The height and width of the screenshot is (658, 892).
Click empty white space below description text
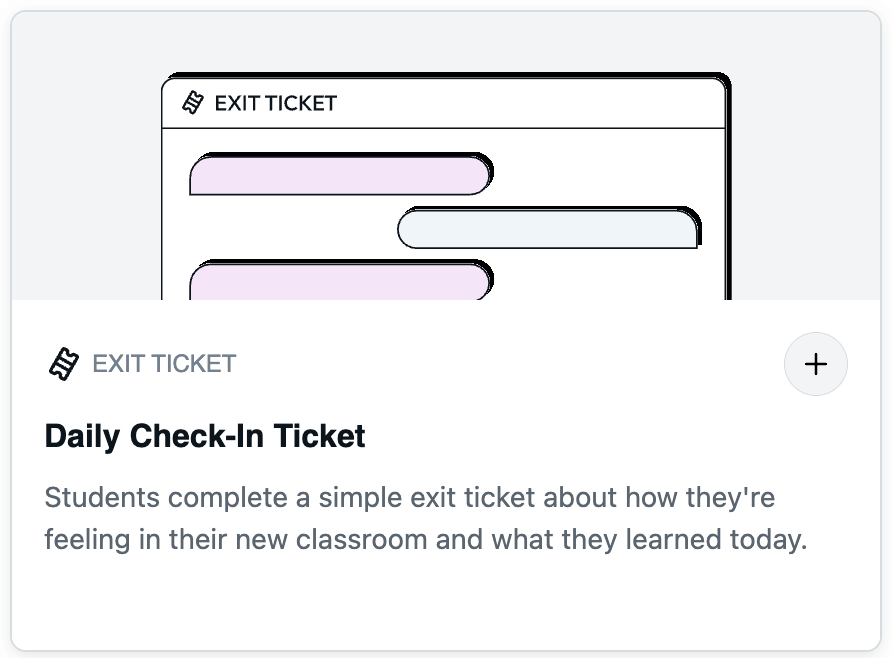[x=446, y=603]
